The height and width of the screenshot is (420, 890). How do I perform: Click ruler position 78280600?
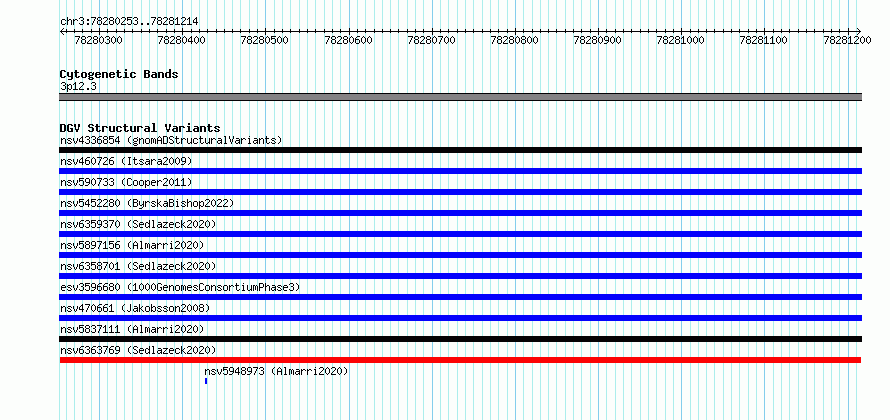click(x=350, y=40)
